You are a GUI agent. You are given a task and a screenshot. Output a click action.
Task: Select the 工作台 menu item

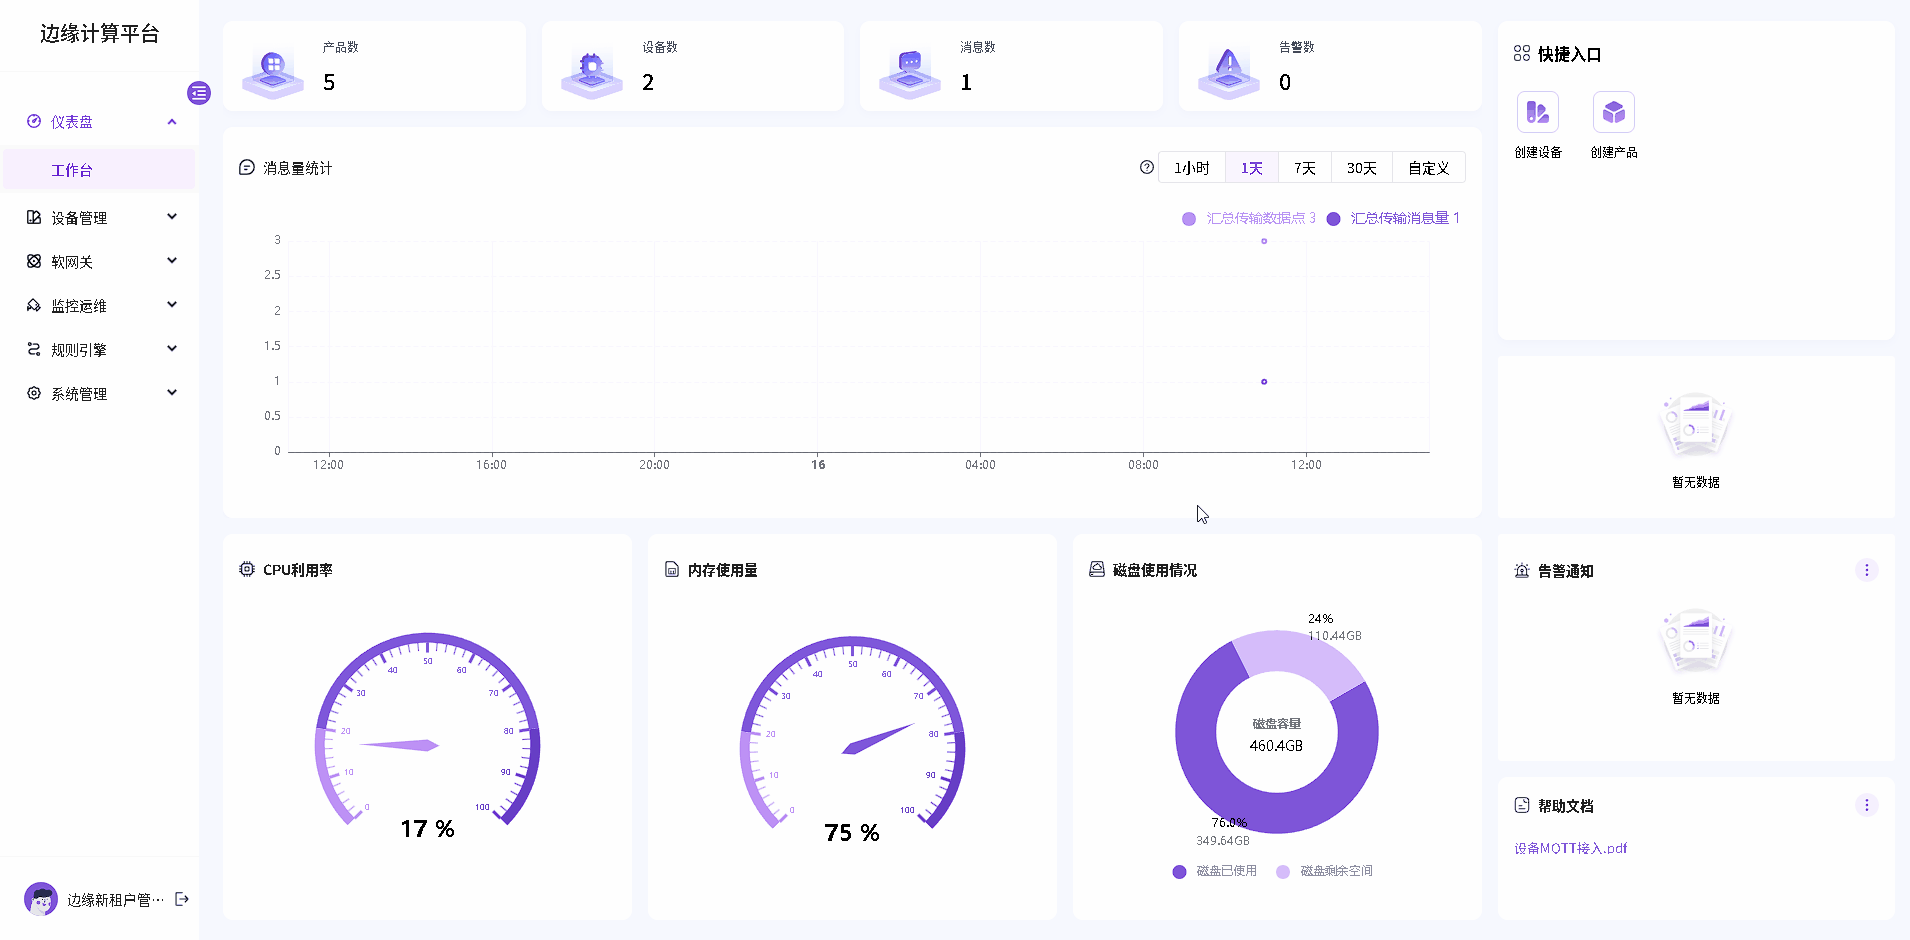pos(72,170)
